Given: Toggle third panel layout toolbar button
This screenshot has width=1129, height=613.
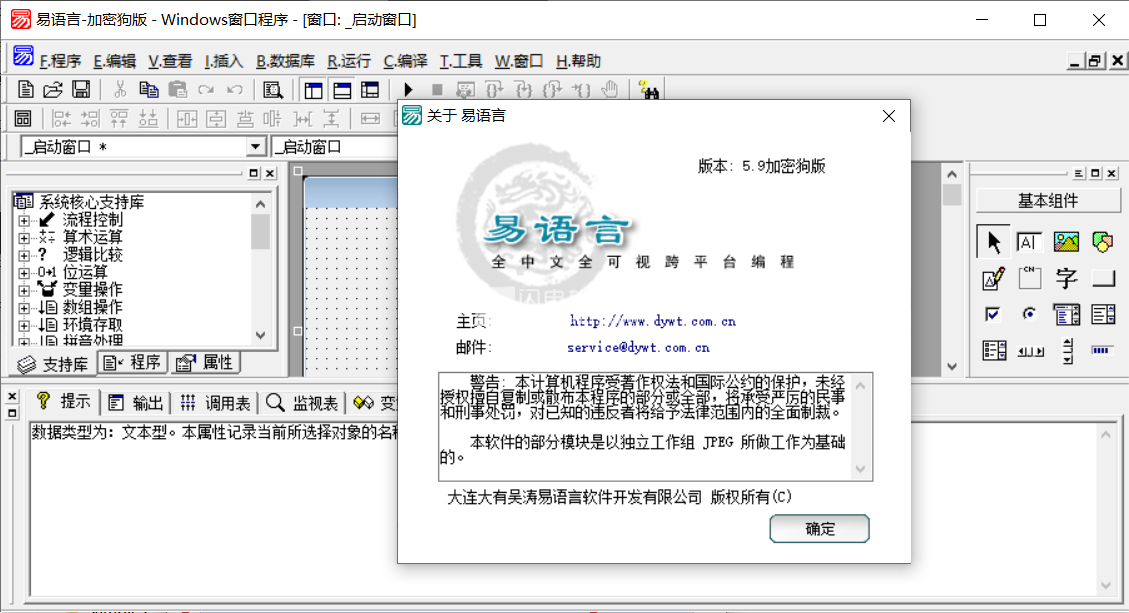Looking at the screenshot, I should [370, 89].
